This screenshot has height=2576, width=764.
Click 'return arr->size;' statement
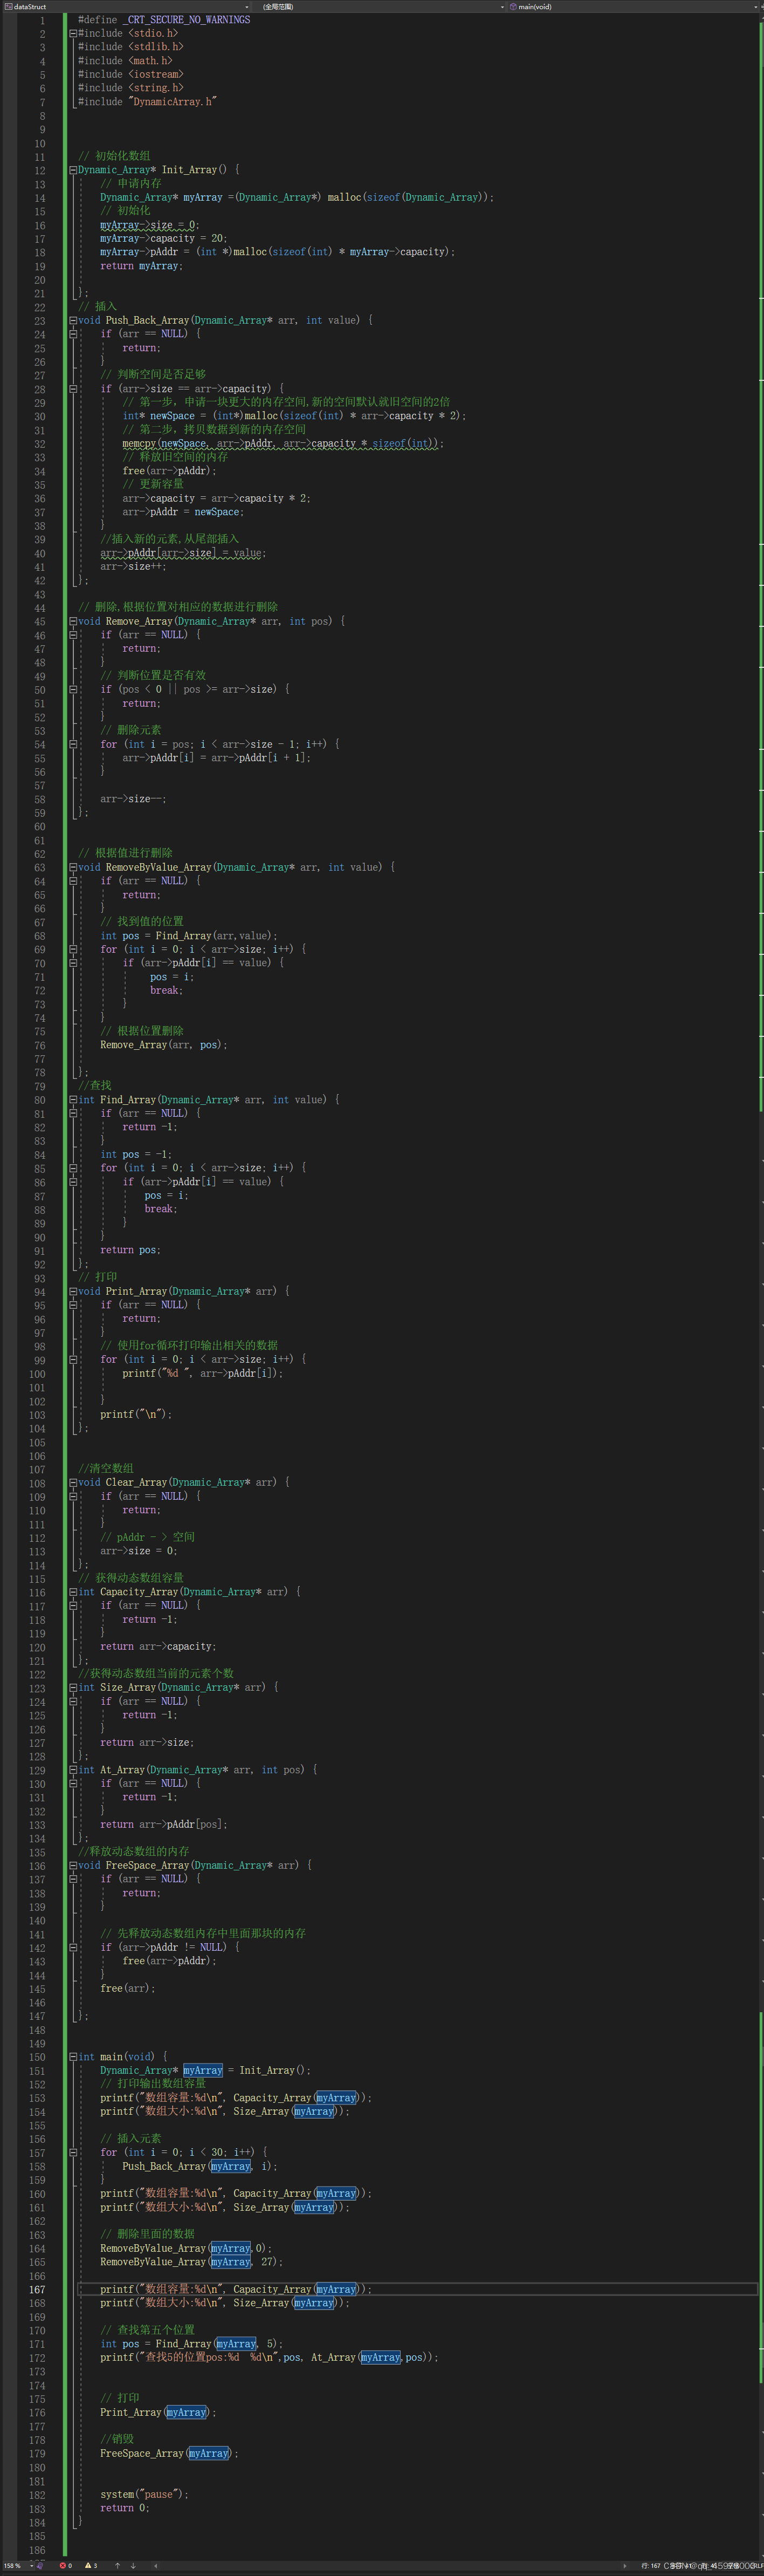tap(147, 1743)
